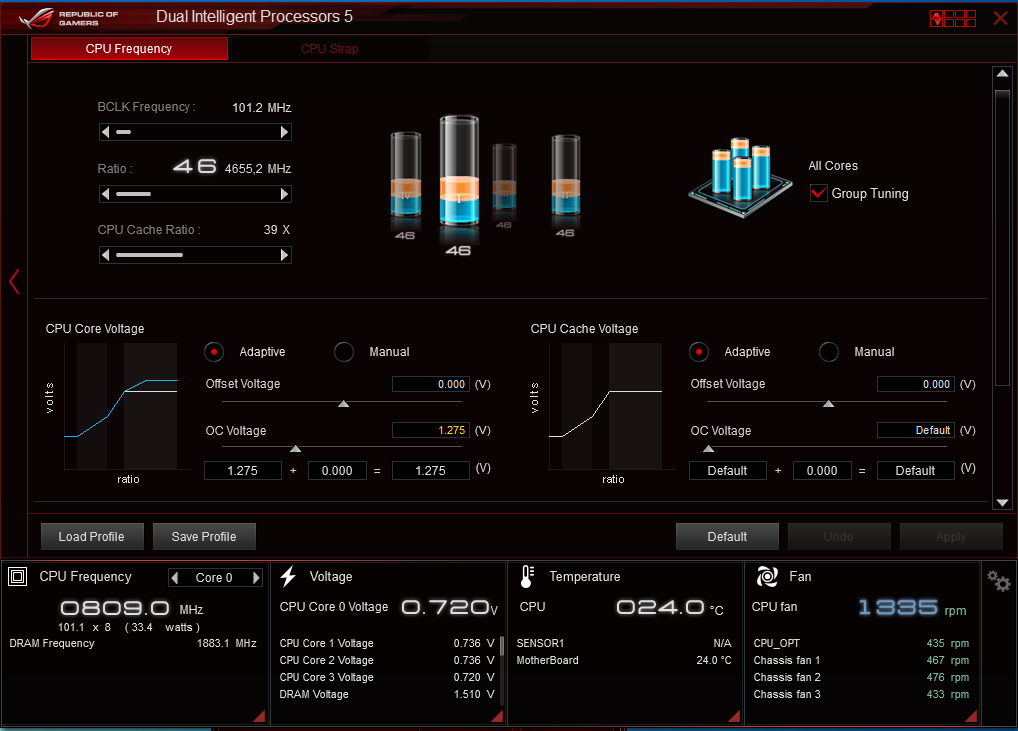
Task: Switch to the CPU Strap tab
Action: pos(329,49)
